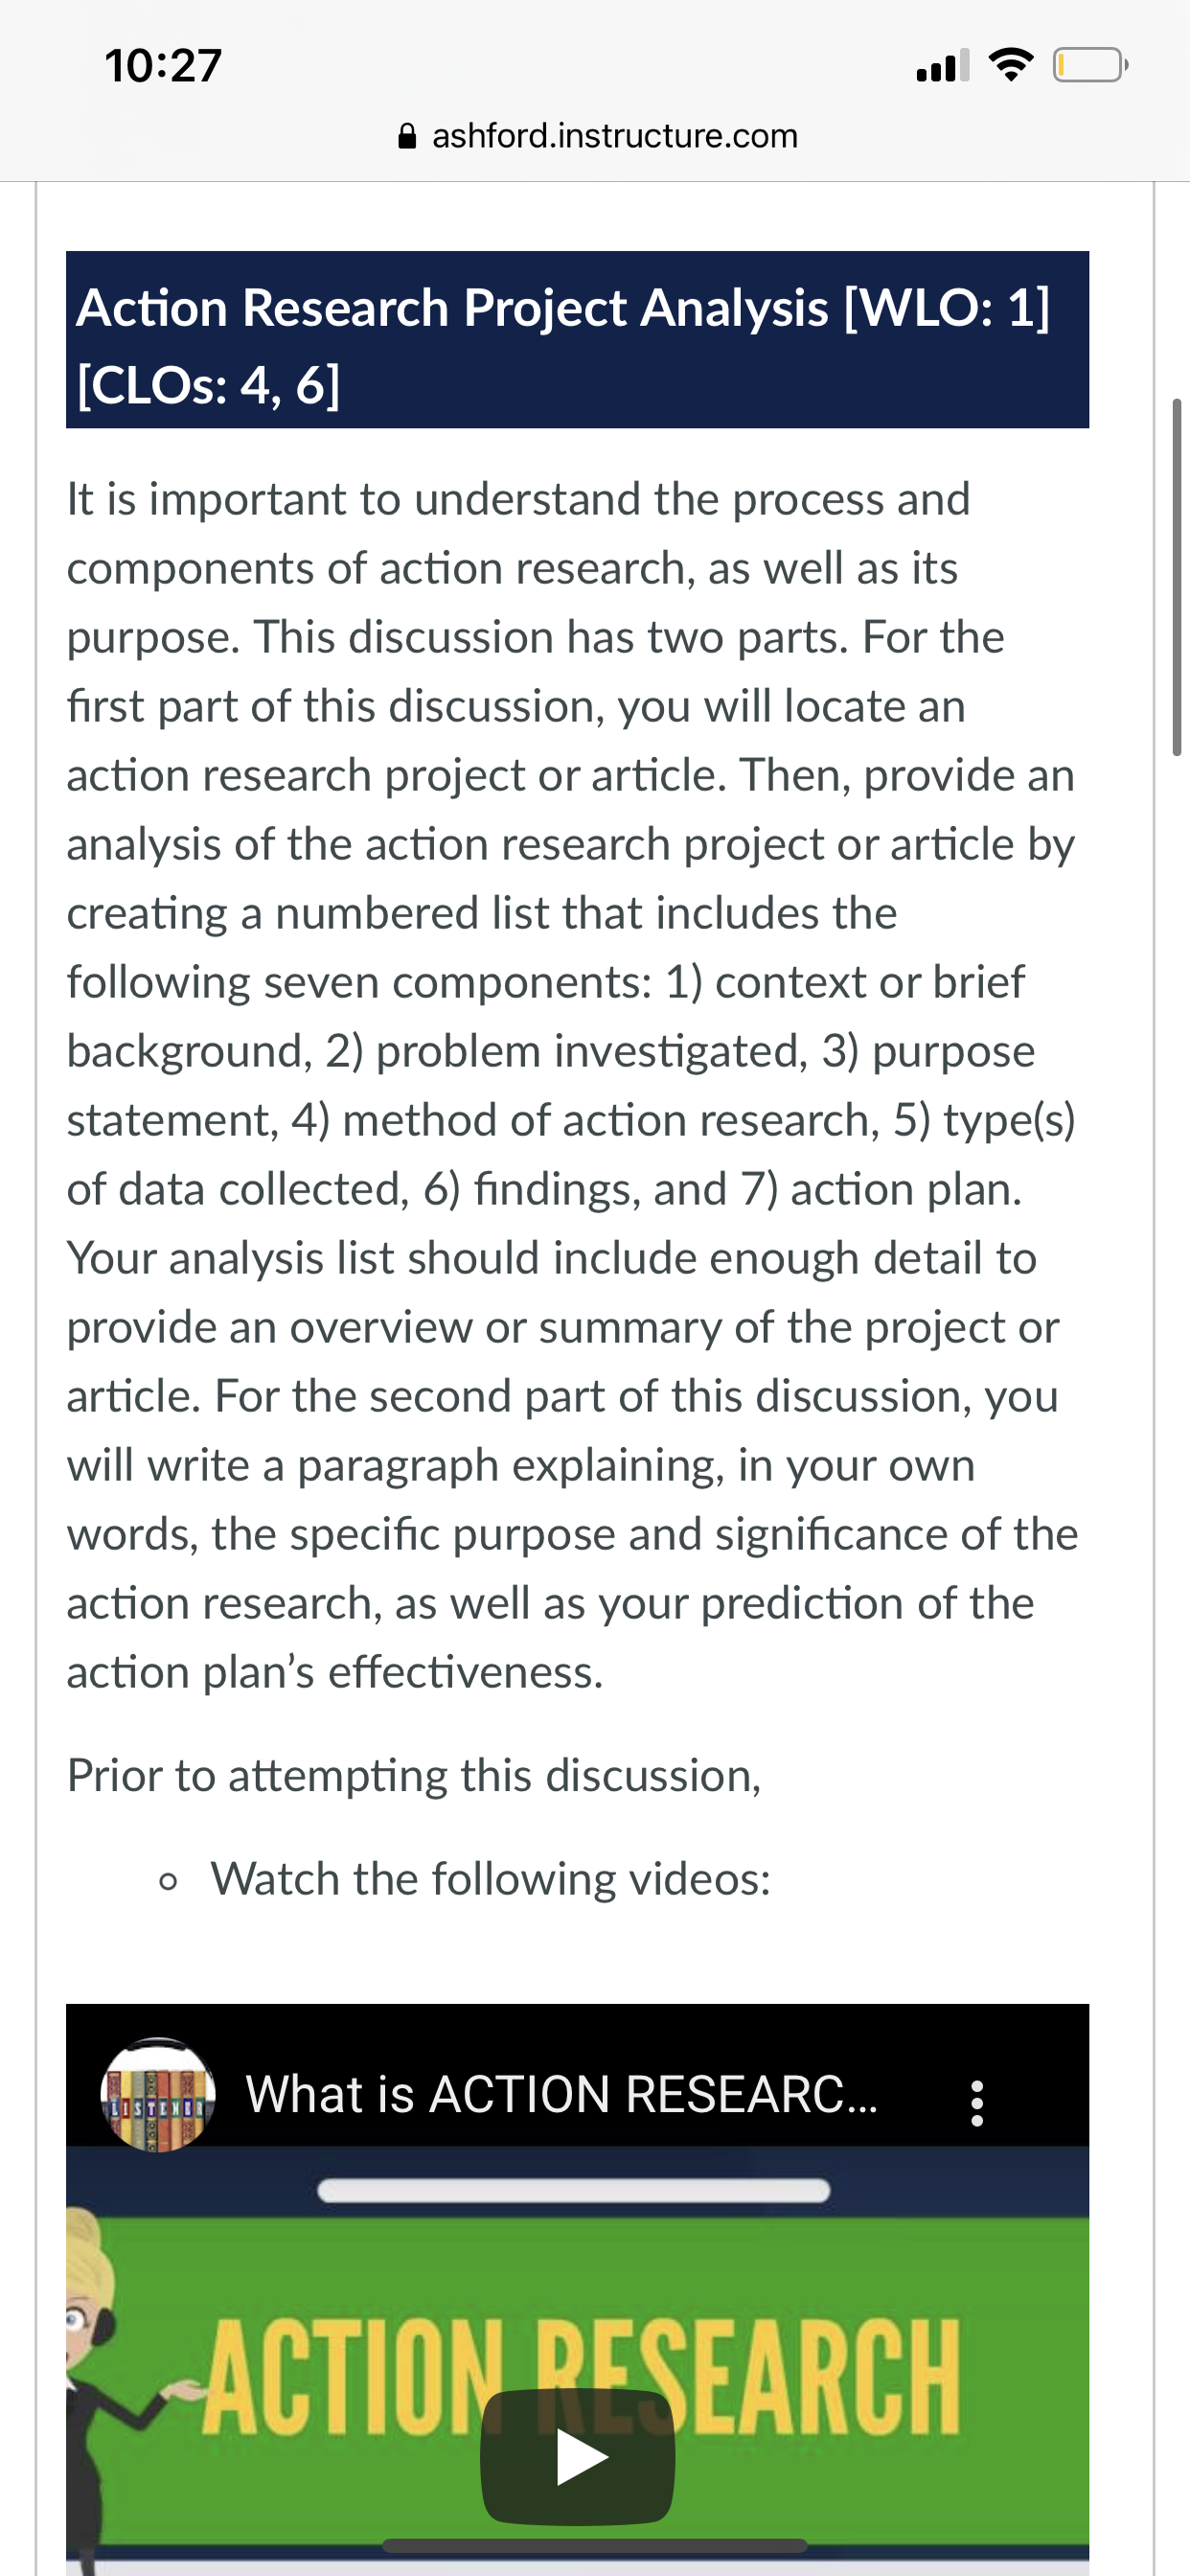Tap the Wi-Fi status icon

coord(1011,66)
